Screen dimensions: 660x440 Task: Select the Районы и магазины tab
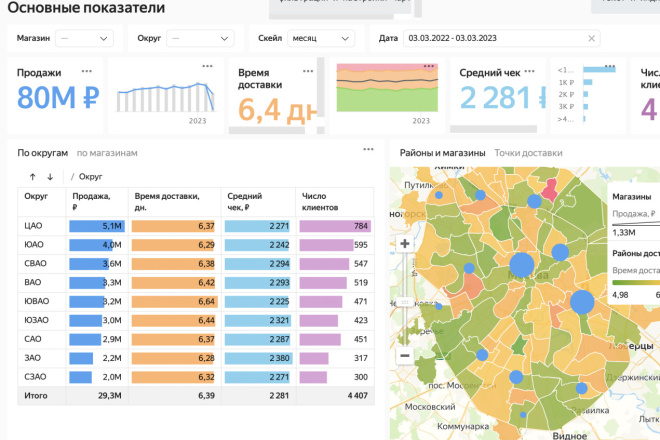pos(442,153)
